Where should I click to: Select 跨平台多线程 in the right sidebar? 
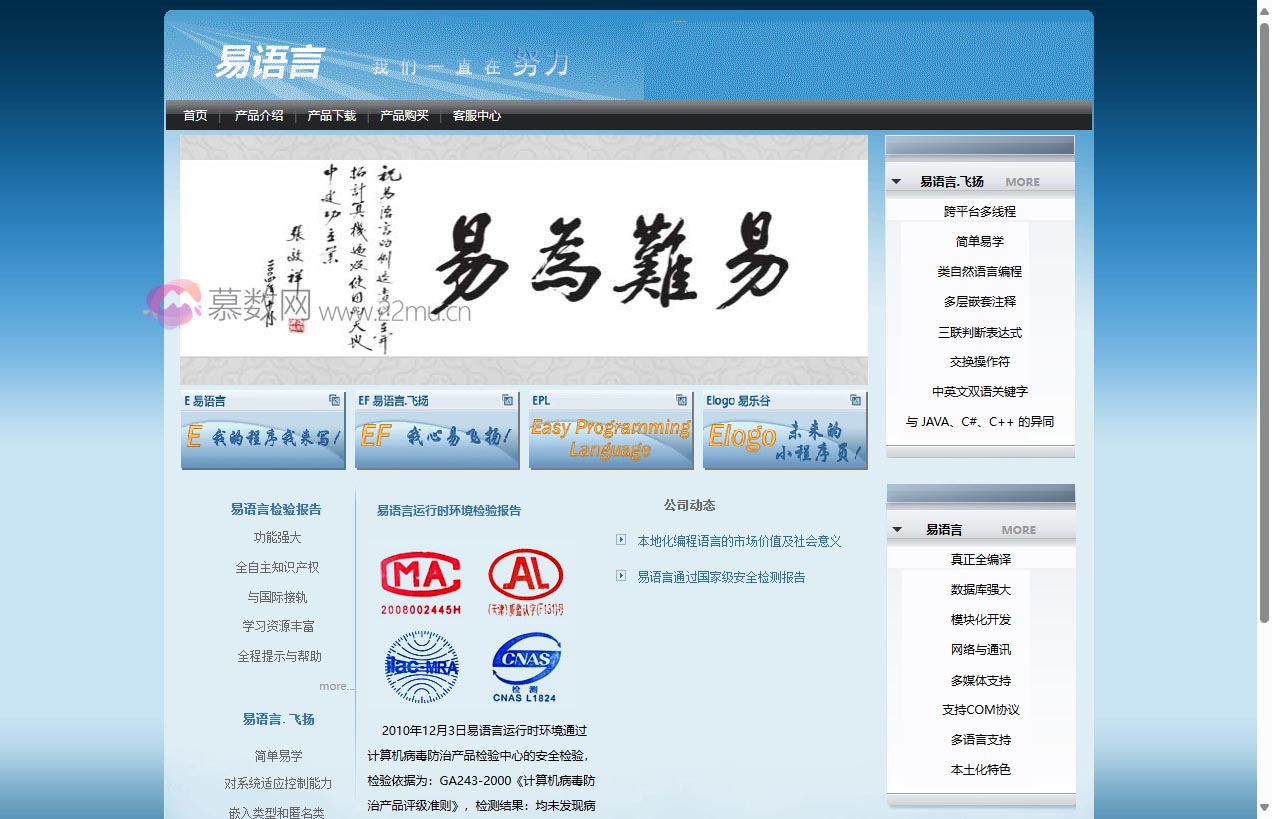click(x=979, y=211)
